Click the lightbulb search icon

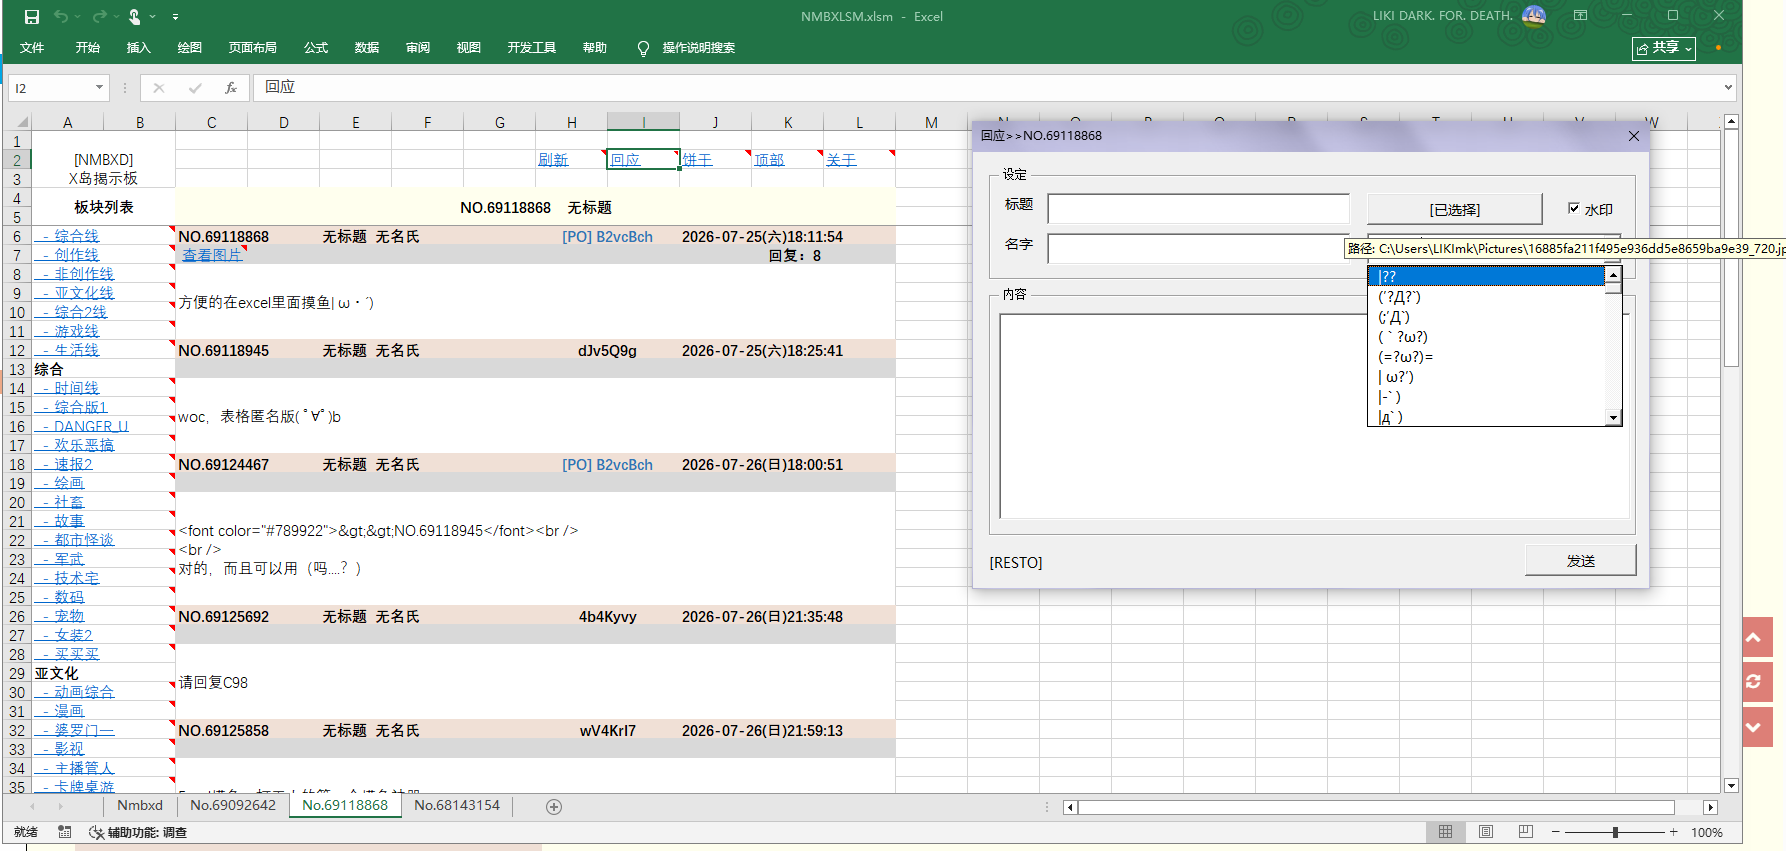pyautogui.click(x=643, y=48)
